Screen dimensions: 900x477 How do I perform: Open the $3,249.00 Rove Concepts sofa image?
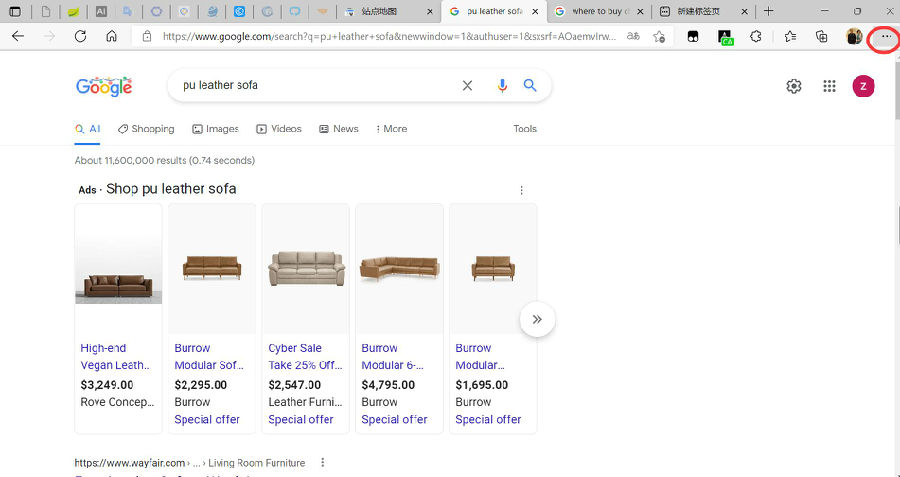[118, 268]
